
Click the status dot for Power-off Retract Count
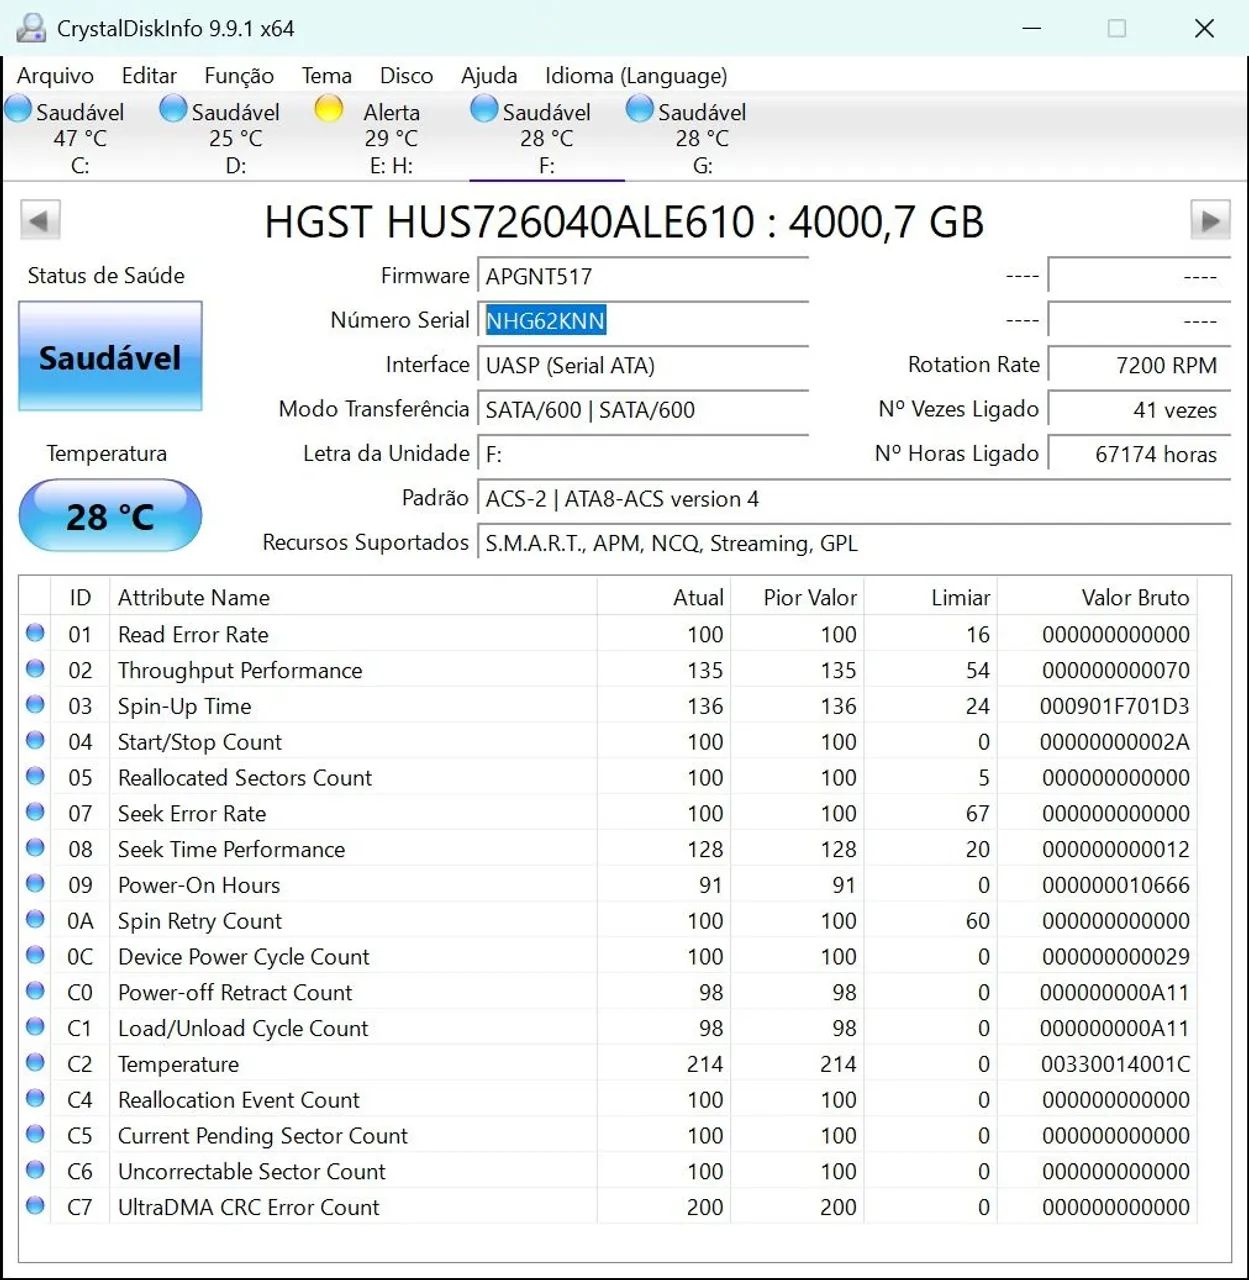coord(35,991)
